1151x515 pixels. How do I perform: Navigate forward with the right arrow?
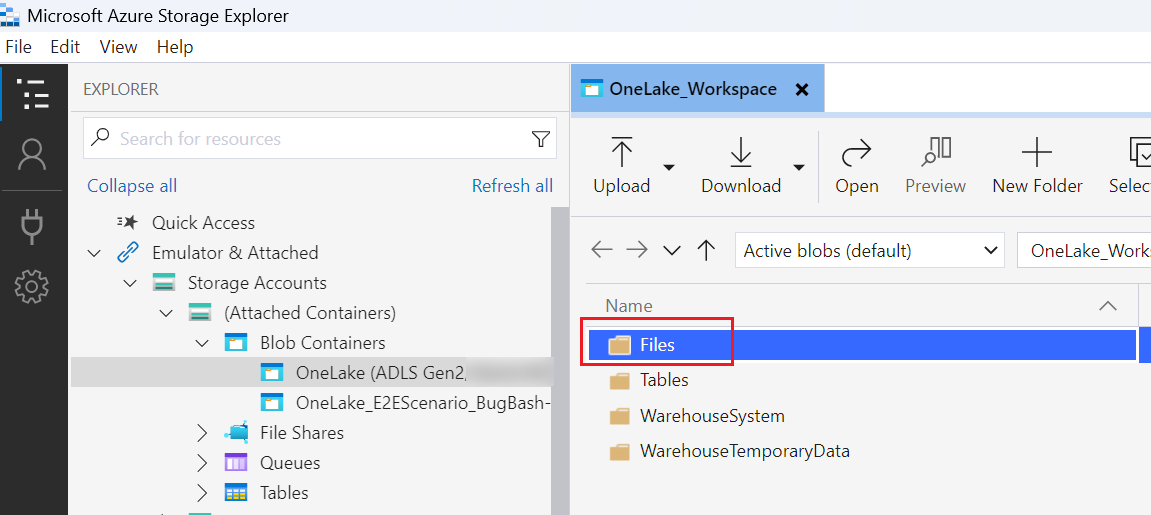pos(637,250)
